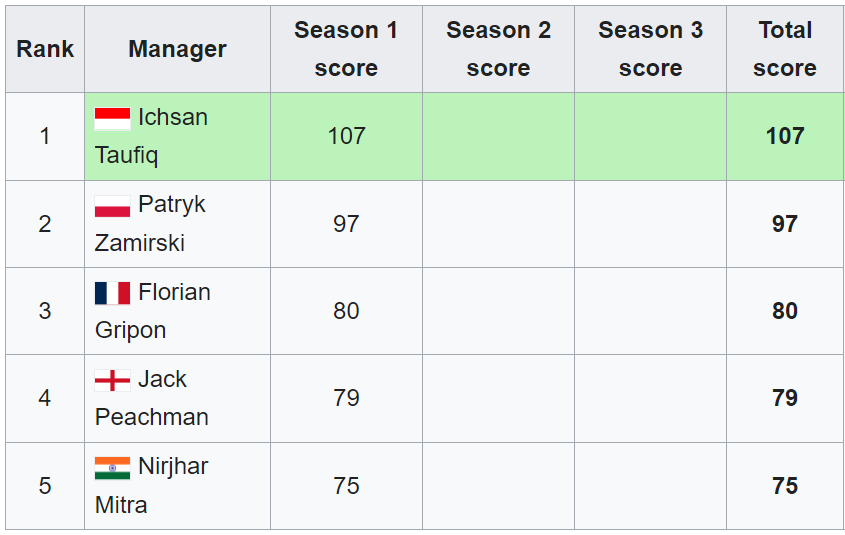The width and height of the screenshot is (845, 535).
Task: Click the England flag icon
Action: (x=112, y=380)
